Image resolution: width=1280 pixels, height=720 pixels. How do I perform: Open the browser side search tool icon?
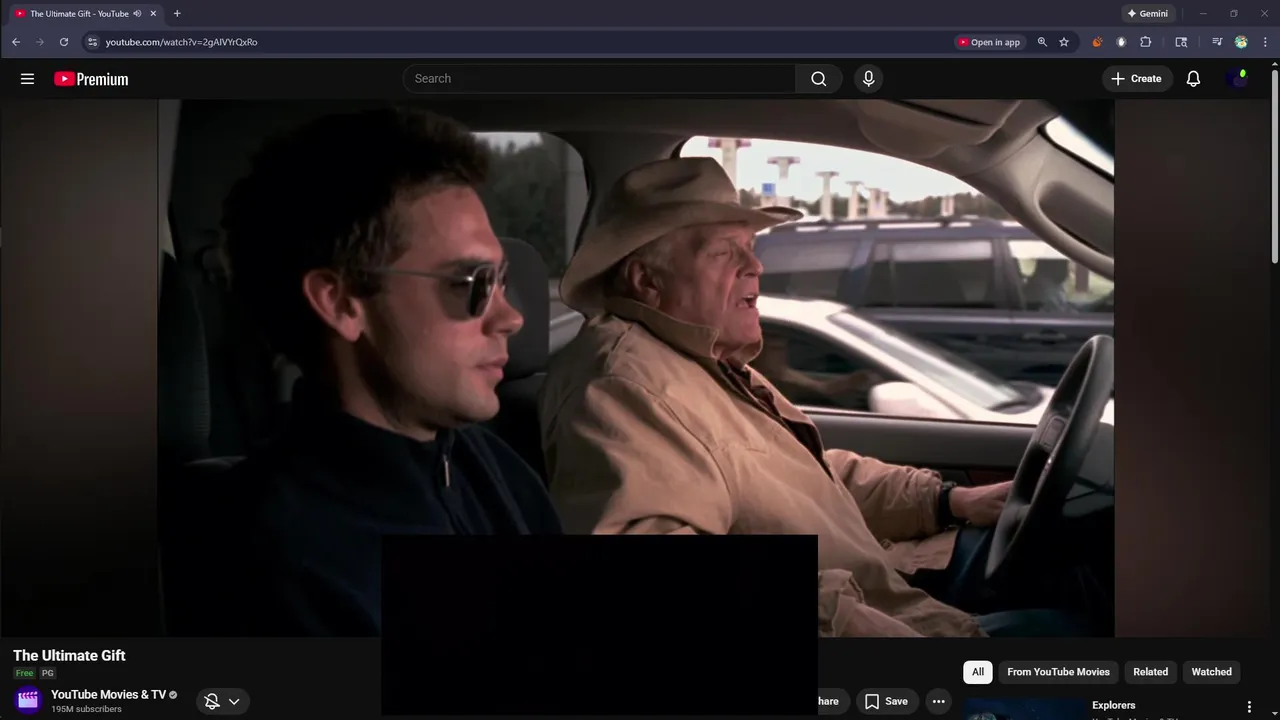(1181, 42)
